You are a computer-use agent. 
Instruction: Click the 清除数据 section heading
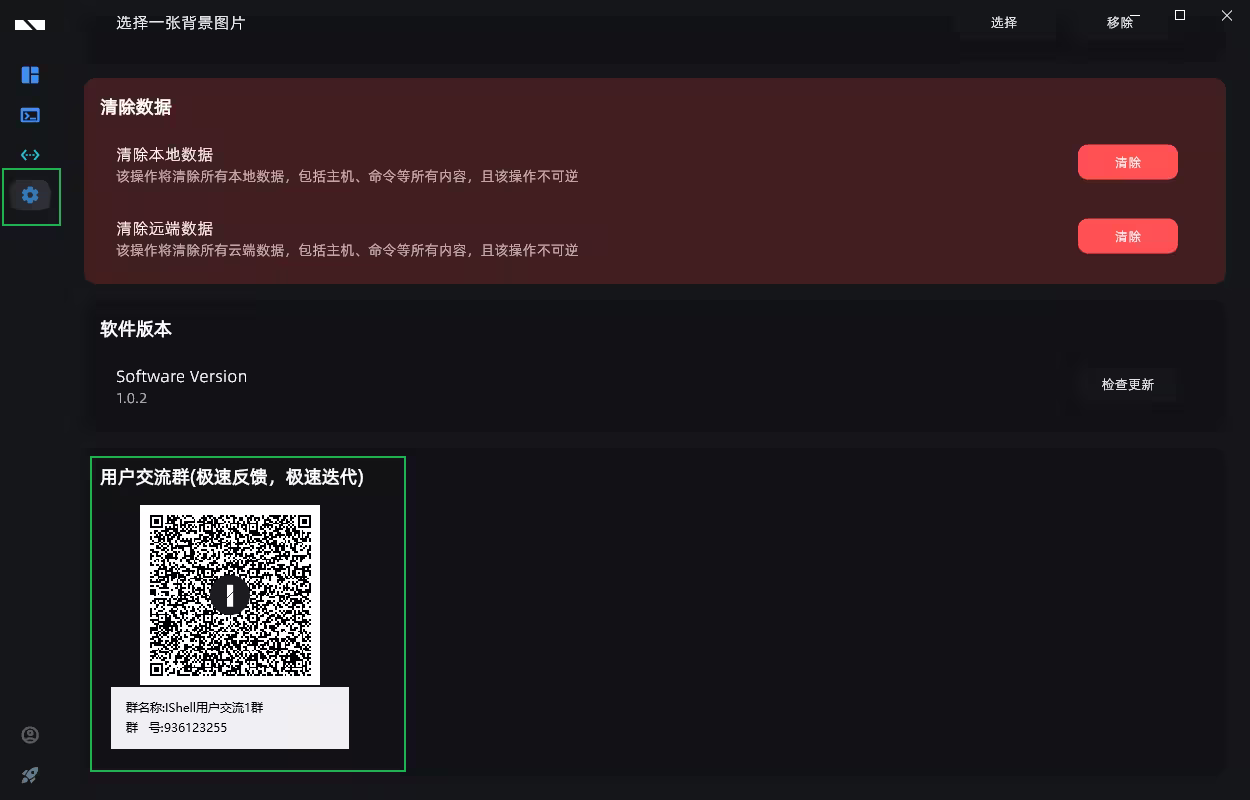[x=136, y=107]
